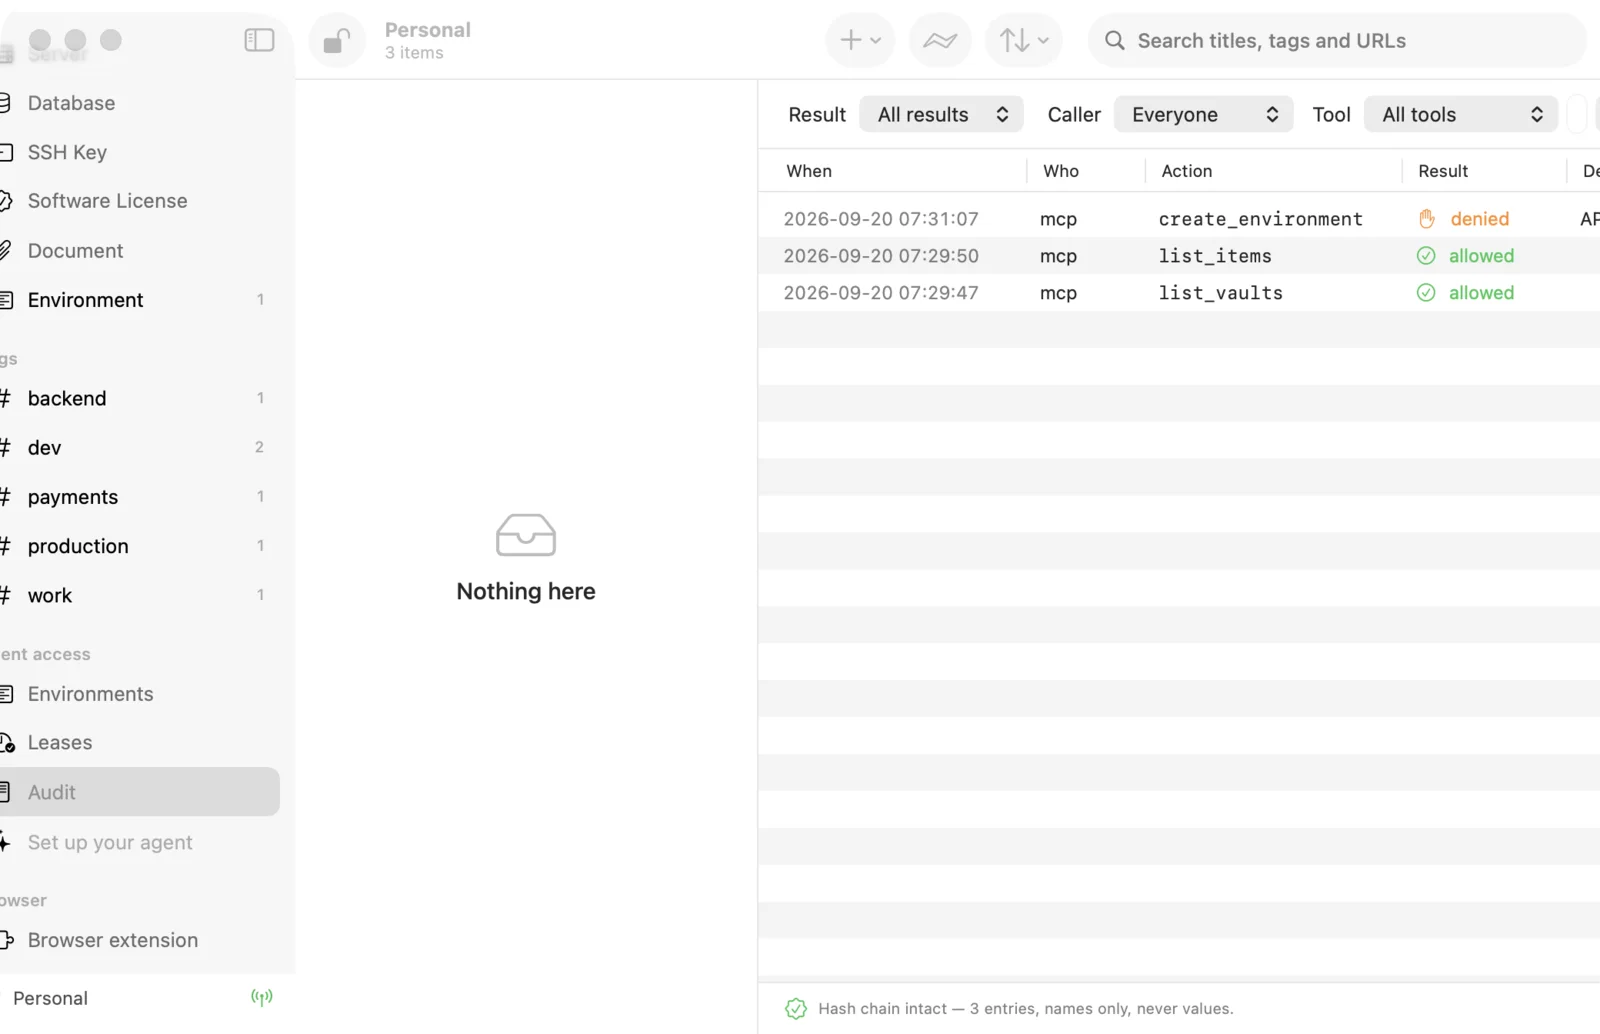Click the Personal vault name at bottom
The width and height of the screenshot is (1600, 1034).
click(50, 998)
